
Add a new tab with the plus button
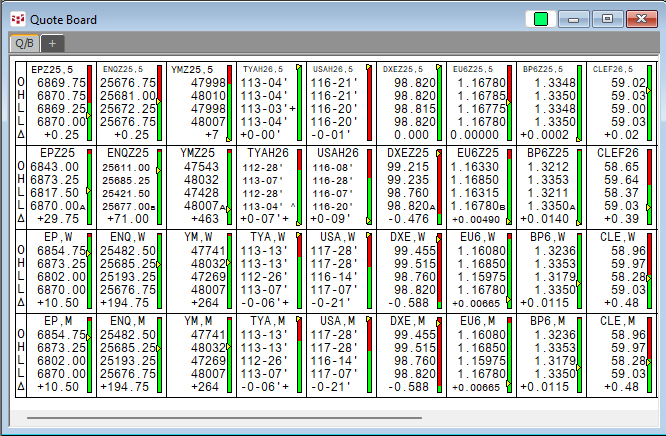[52, 43]
